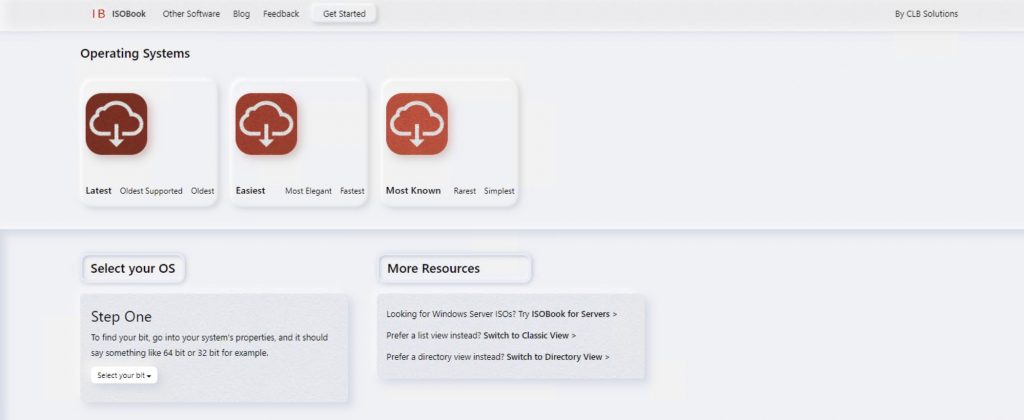Pick the Rarest option
Screen dimensions: 1024x420
(x=465, y=191)
